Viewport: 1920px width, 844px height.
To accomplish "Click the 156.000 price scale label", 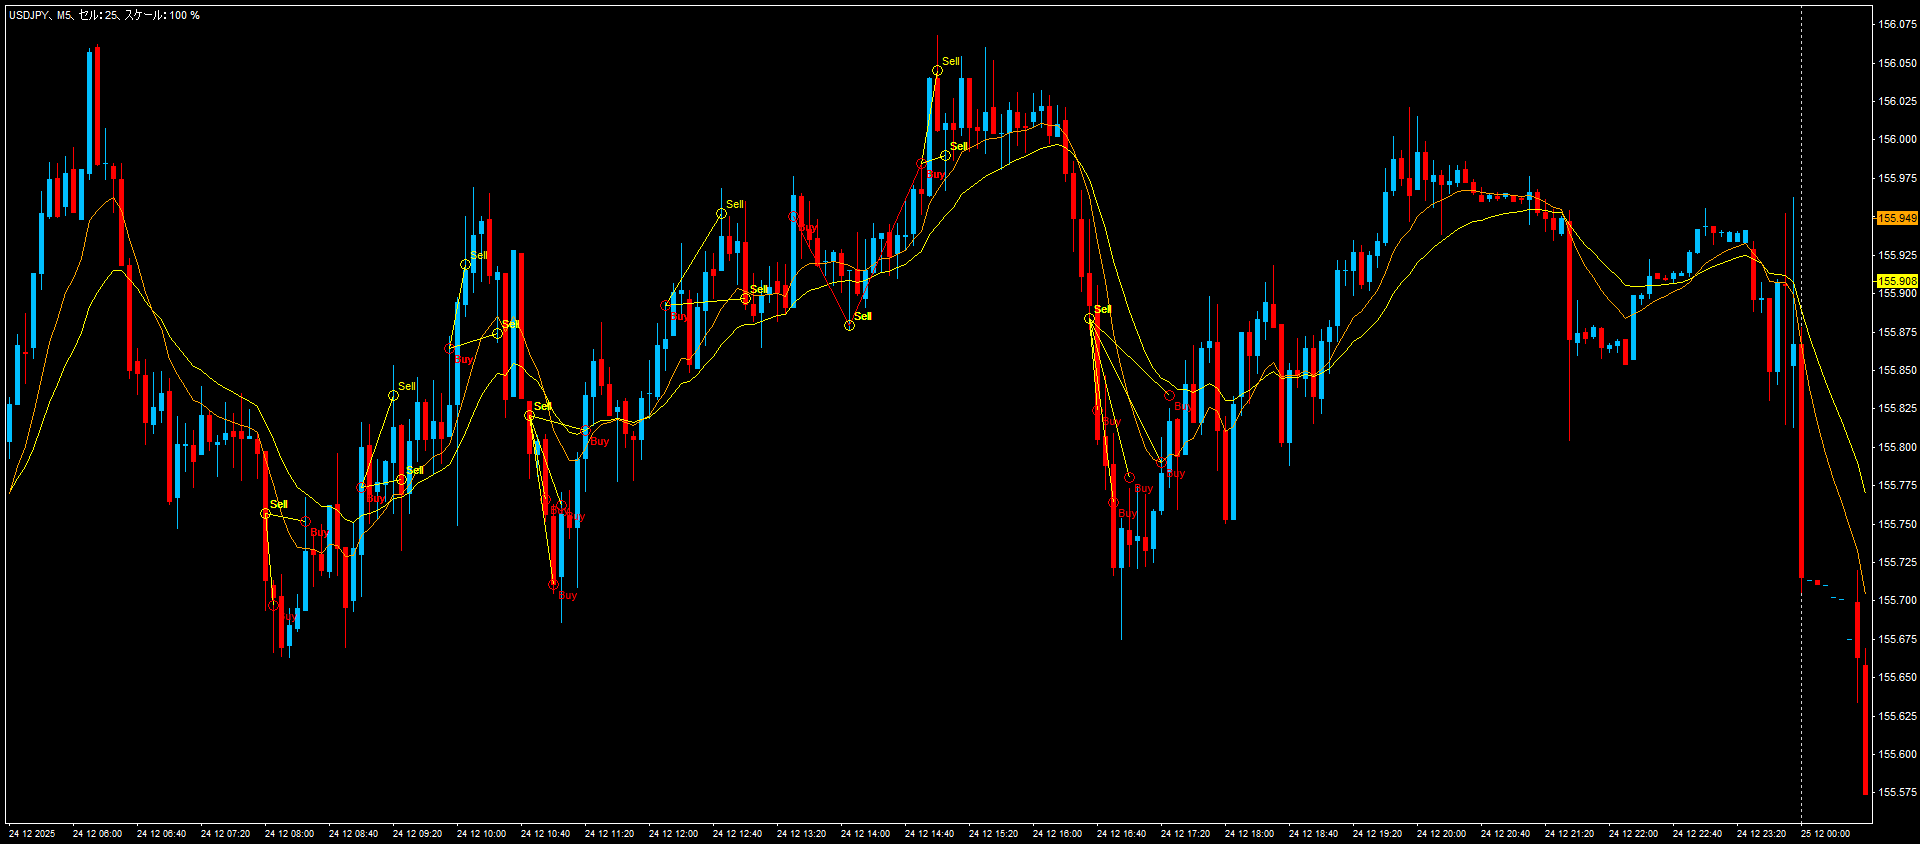I will click(1897, 140).
